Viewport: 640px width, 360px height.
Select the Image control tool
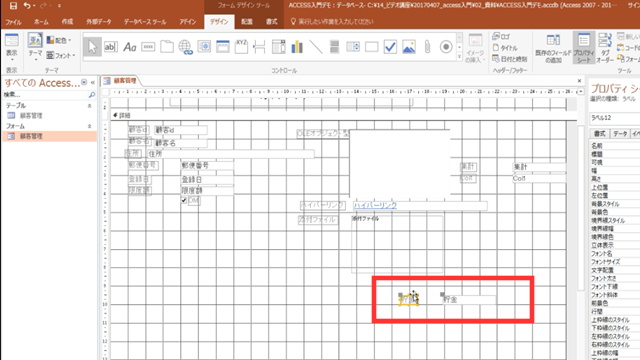pyautogui.click(x=409, y=47)
